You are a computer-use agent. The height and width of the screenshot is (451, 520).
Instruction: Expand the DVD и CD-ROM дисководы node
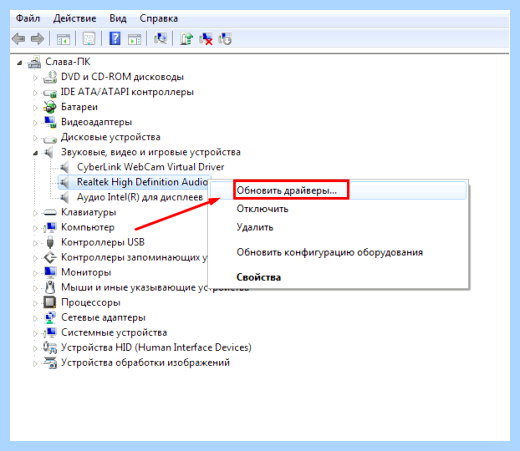(x=35, y=78)
